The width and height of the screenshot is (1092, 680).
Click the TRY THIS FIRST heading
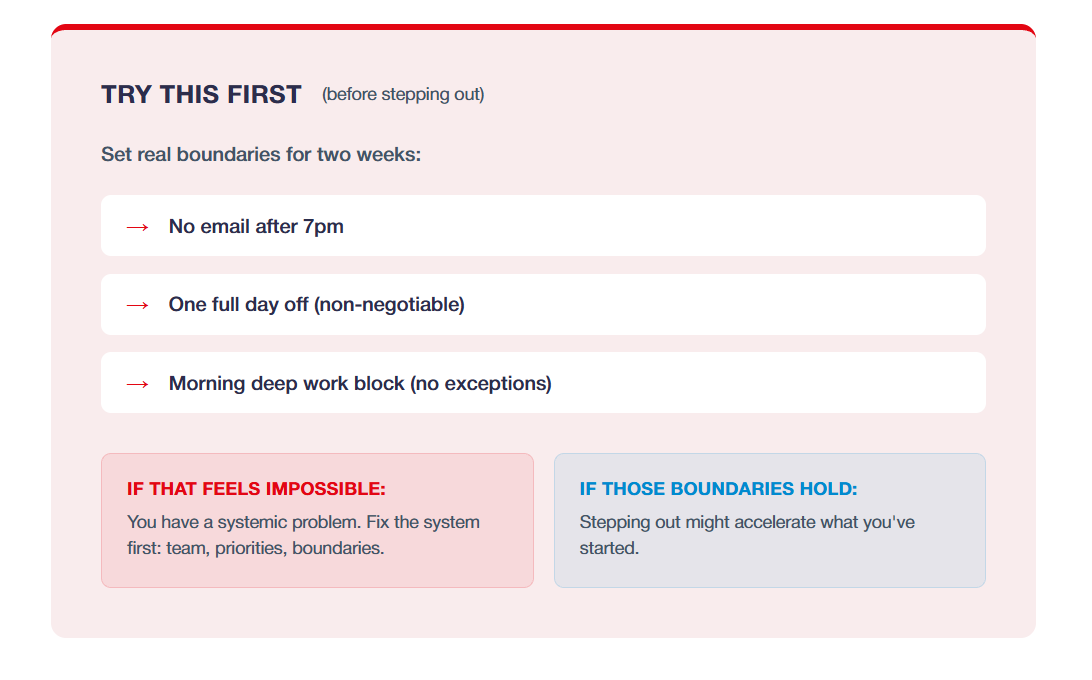(201, 94)
